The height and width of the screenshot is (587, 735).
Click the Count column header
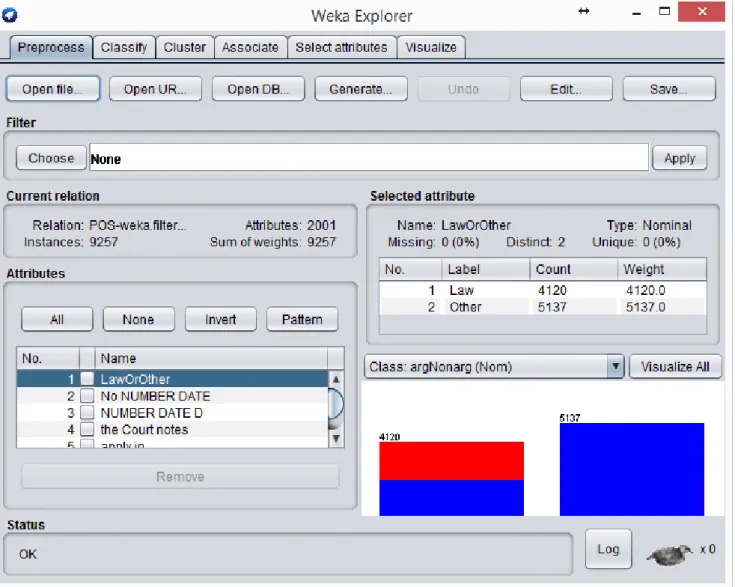pyautogui.click(x=573, y=269)
